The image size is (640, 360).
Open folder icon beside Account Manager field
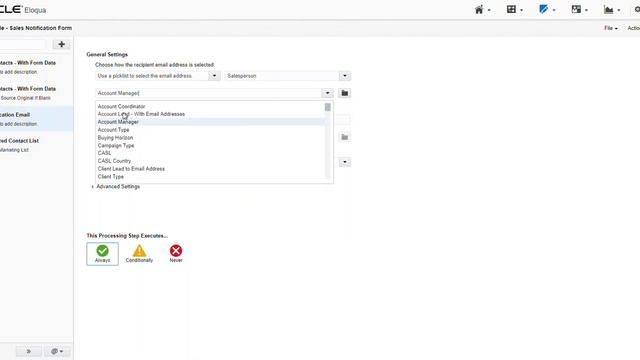[x=344, y=93]
